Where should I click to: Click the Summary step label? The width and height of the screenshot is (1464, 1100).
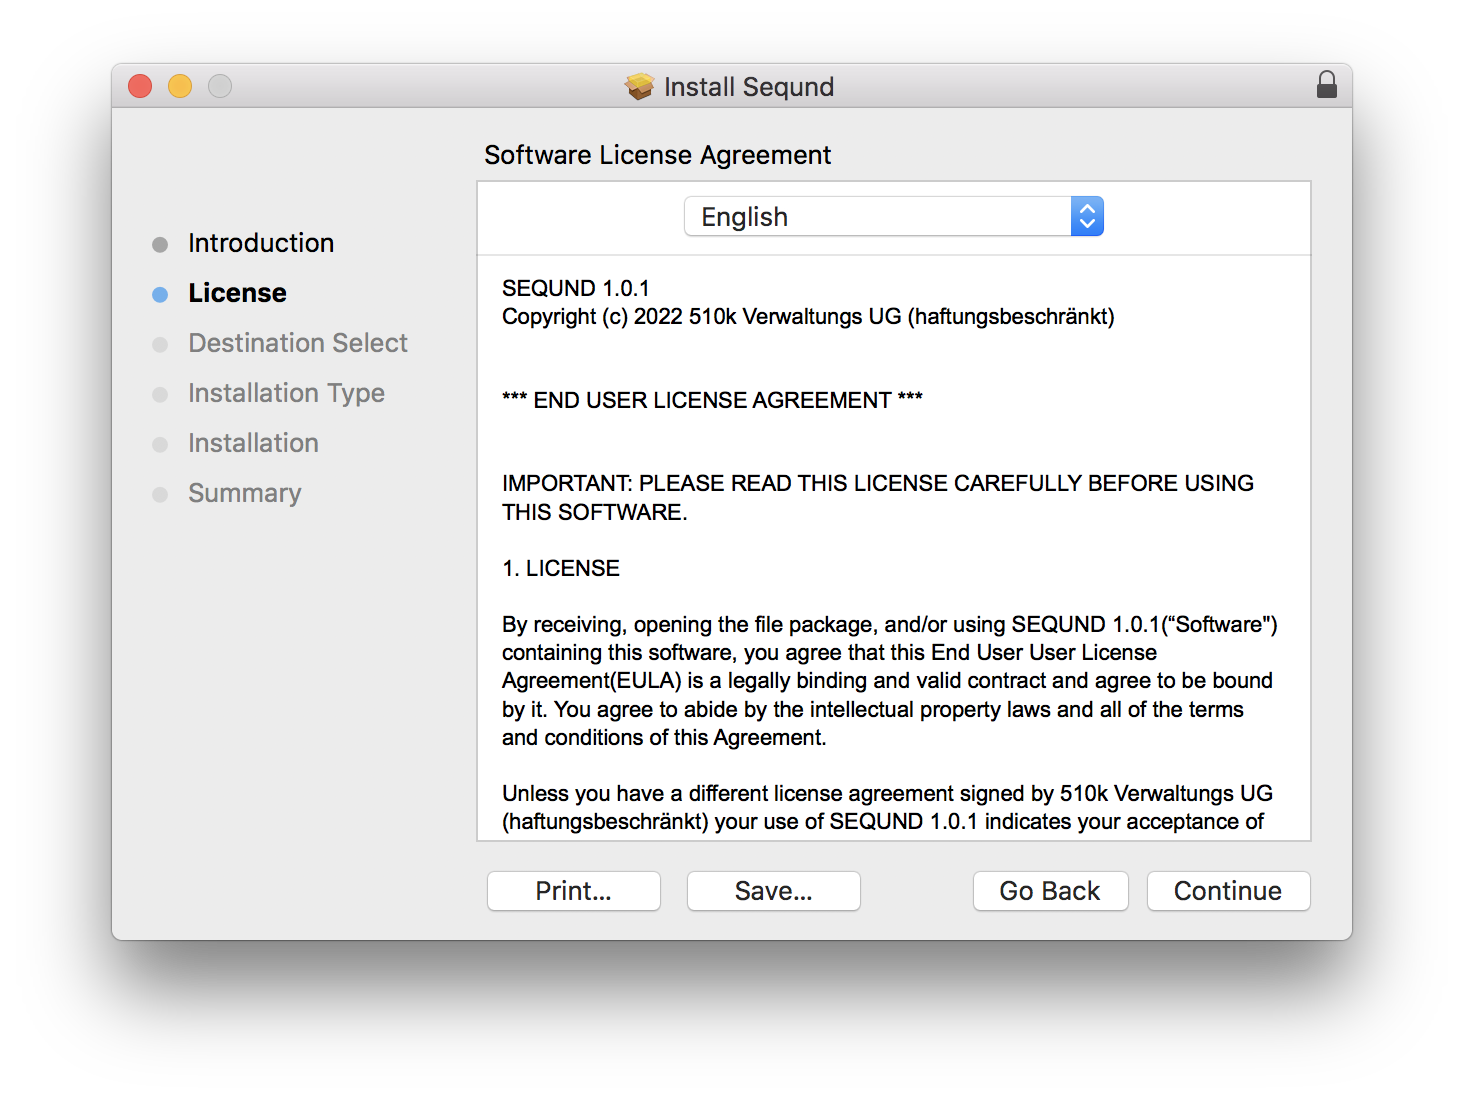pos(245,493)
